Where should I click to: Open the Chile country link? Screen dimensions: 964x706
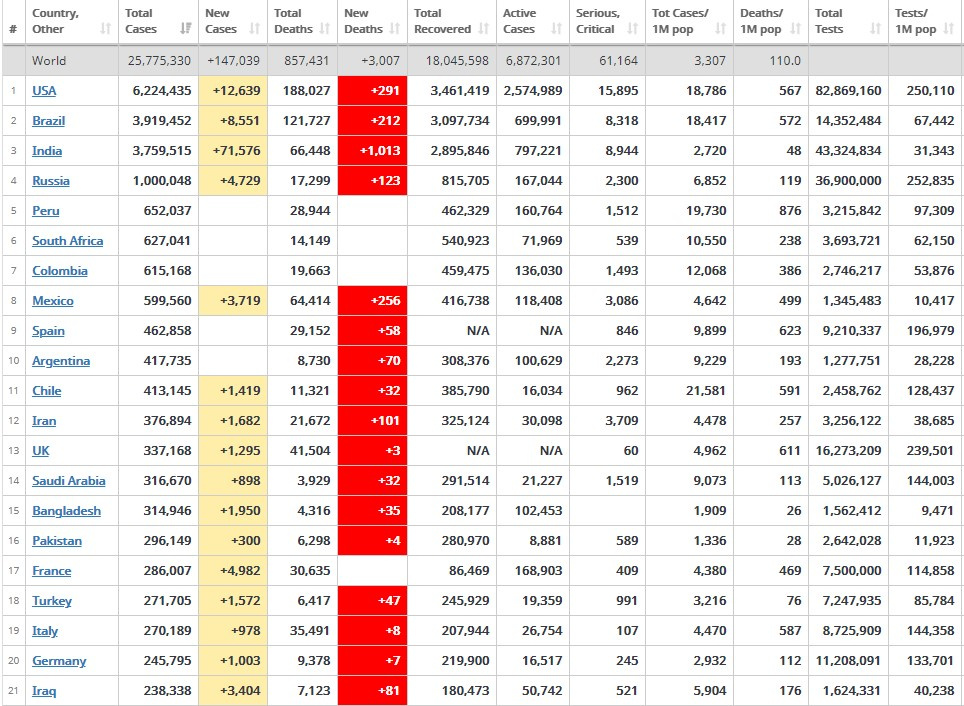pos(47,391)
